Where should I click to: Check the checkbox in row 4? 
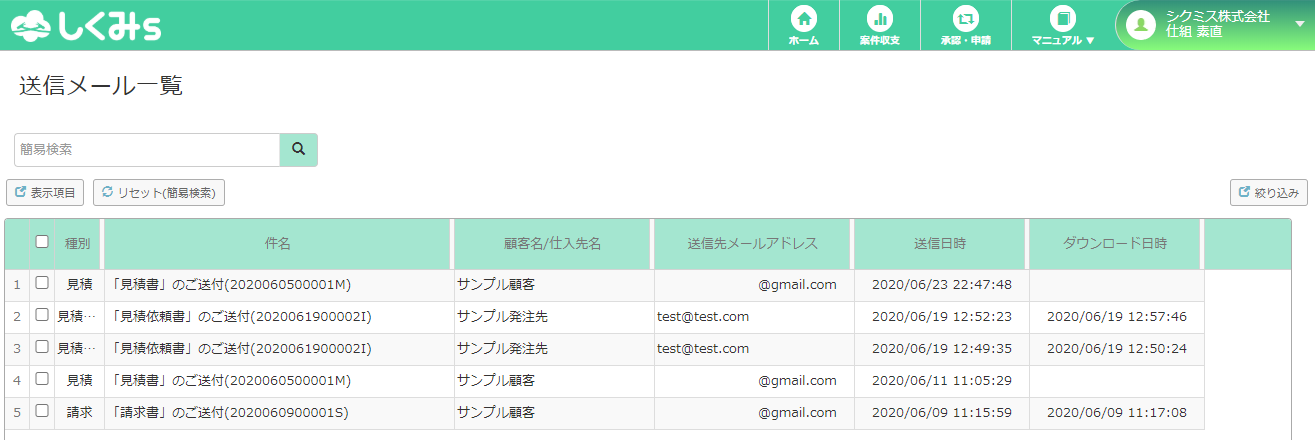(42, 379)
